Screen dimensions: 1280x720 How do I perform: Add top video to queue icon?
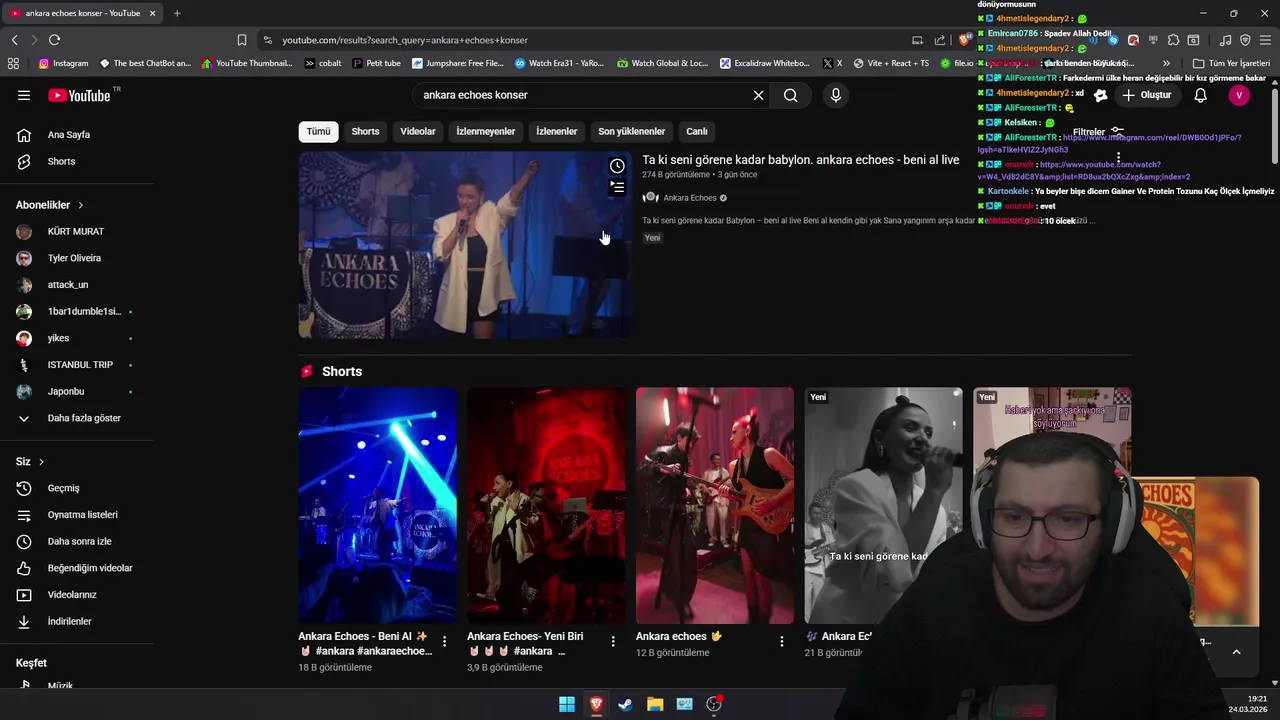(617, 187)
